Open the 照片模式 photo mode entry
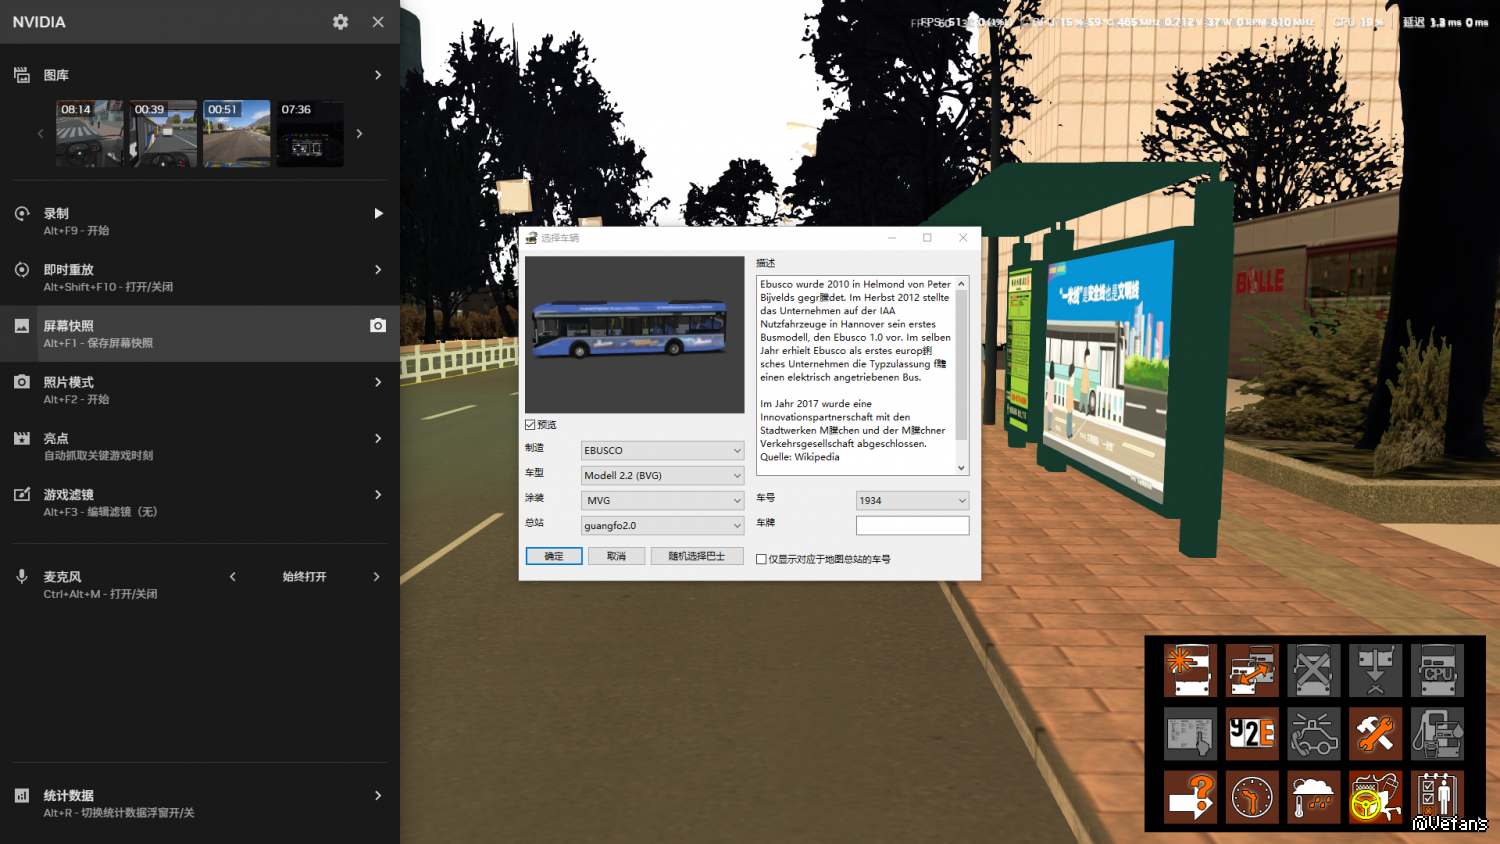The width and height of the screenshot is (1500, 844). pyautogui.click(x=200, y=390)
